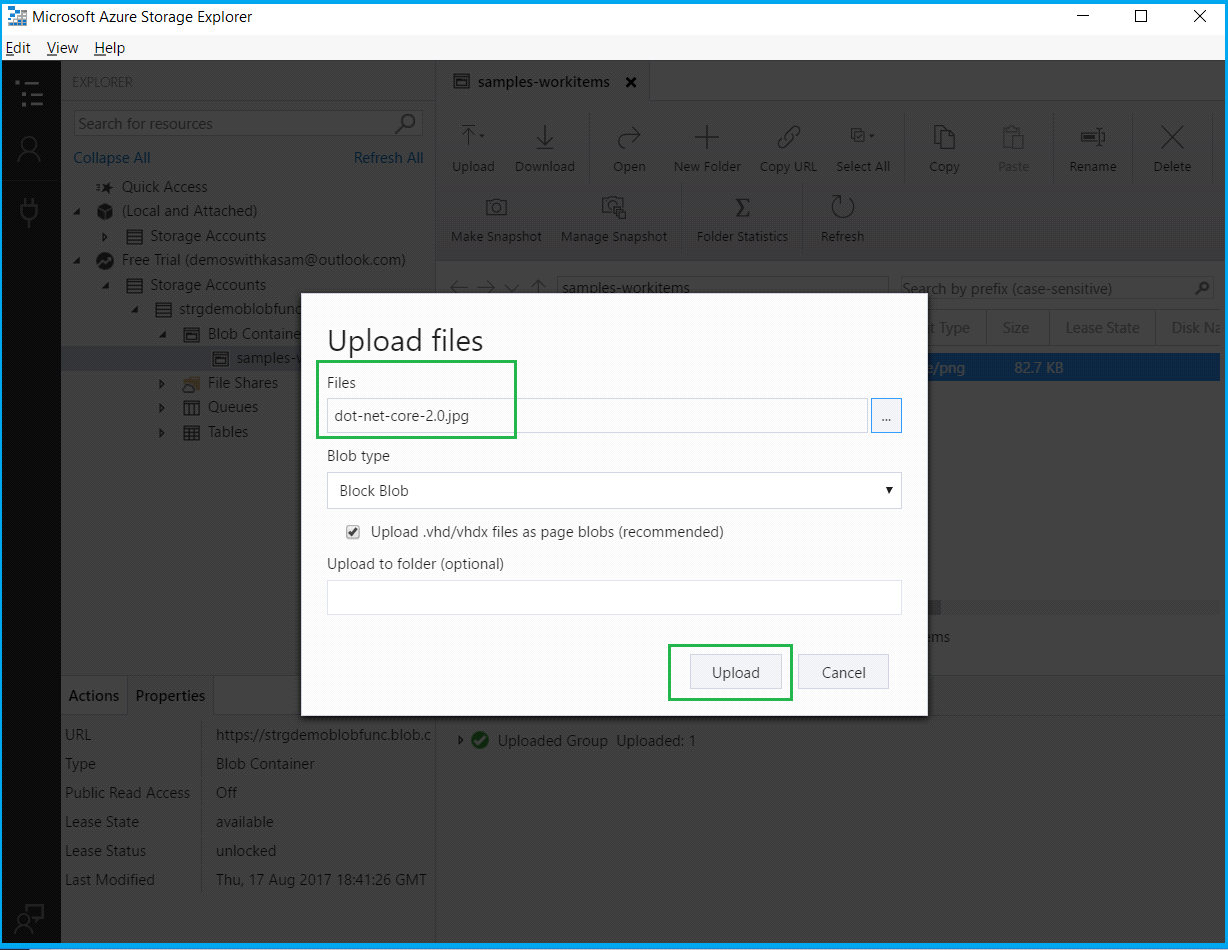
Task: Click the browse "..." button beside Files
Action: click(886, 416)
